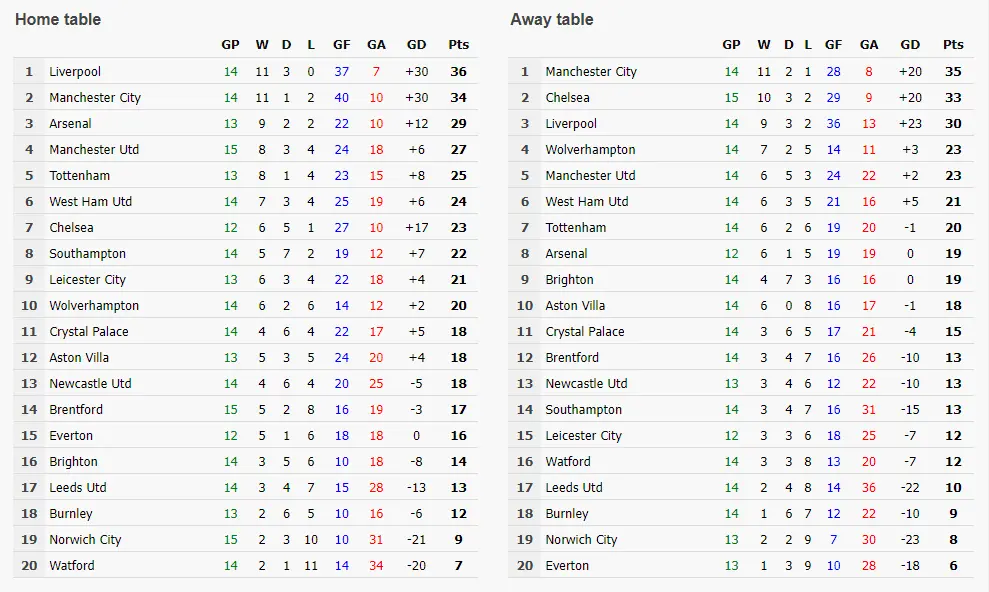Click the GF header in Home table
Screen dimensions: 989x592
(342, 45)
